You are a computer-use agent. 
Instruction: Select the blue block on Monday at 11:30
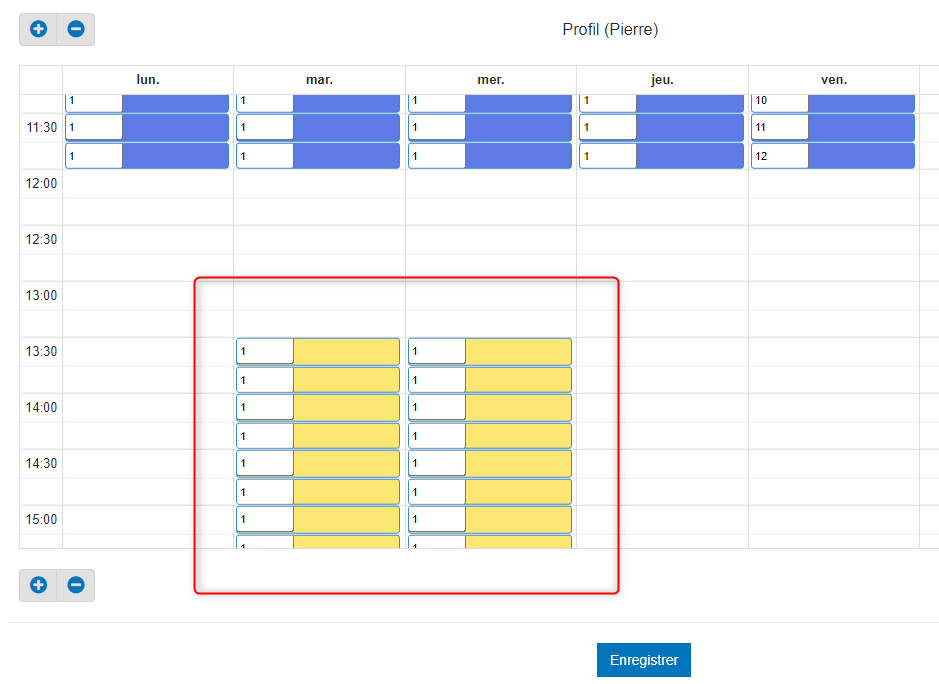click(x=175, y=127)
